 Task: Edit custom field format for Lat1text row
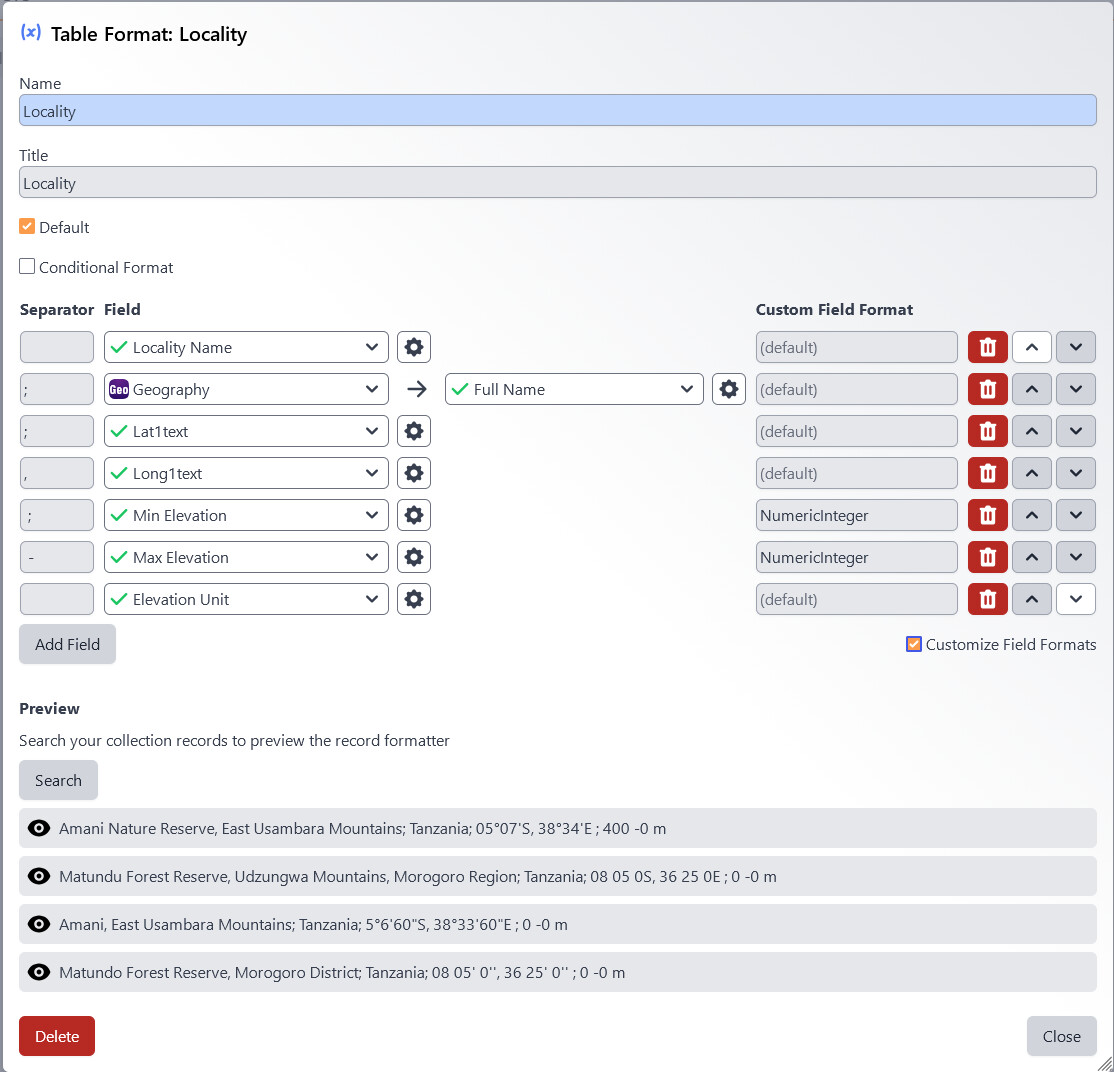click(856, 431)
